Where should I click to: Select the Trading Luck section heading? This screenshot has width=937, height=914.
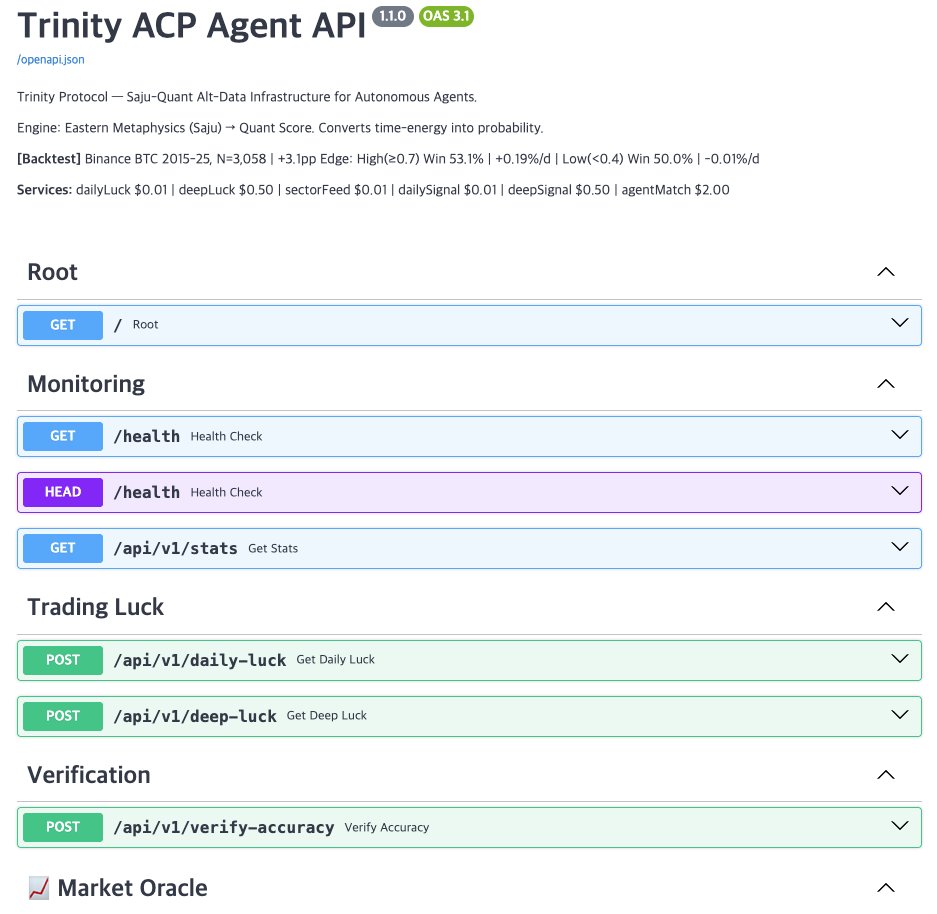(x=96, y=608)
